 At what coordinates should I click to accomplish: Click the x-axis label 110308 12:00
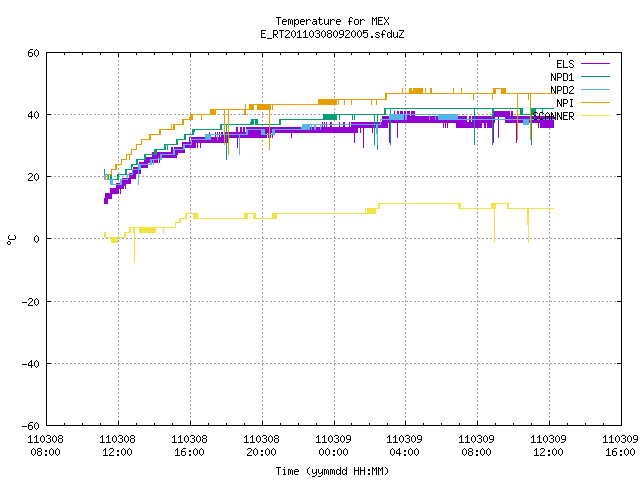[x=118, y=446]
